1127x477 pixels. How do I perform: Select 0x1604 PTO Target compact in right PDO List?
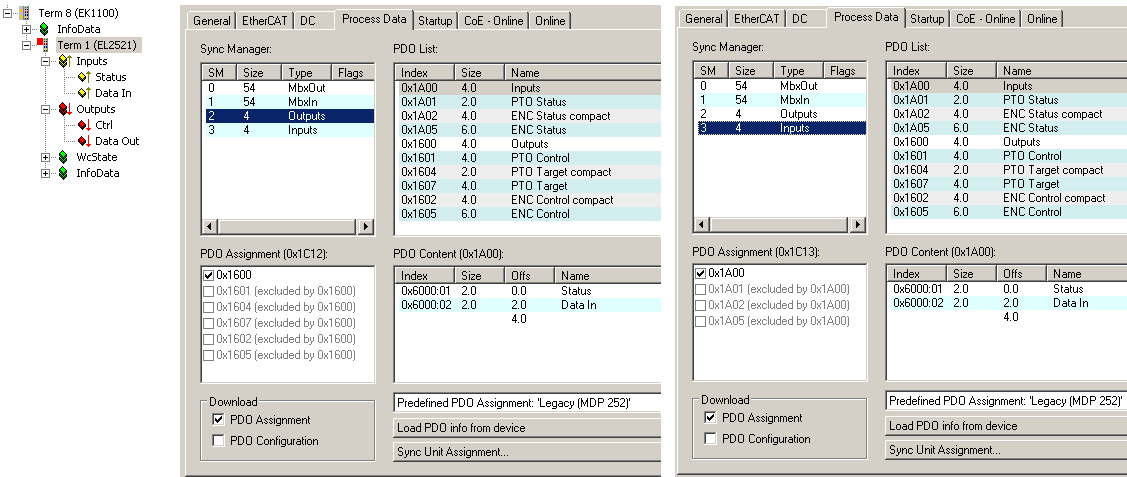point(1007,170)
